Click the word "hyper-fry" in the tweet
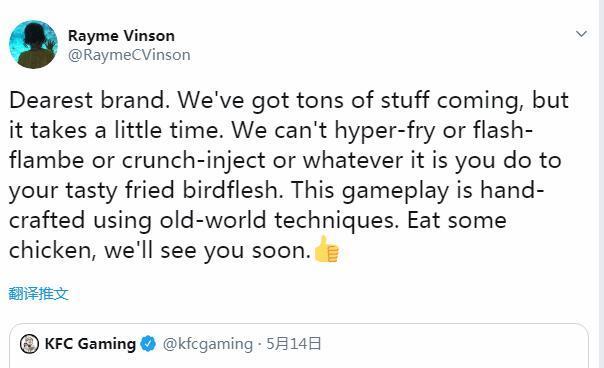604x368 pixels. (x=384, y=130)
